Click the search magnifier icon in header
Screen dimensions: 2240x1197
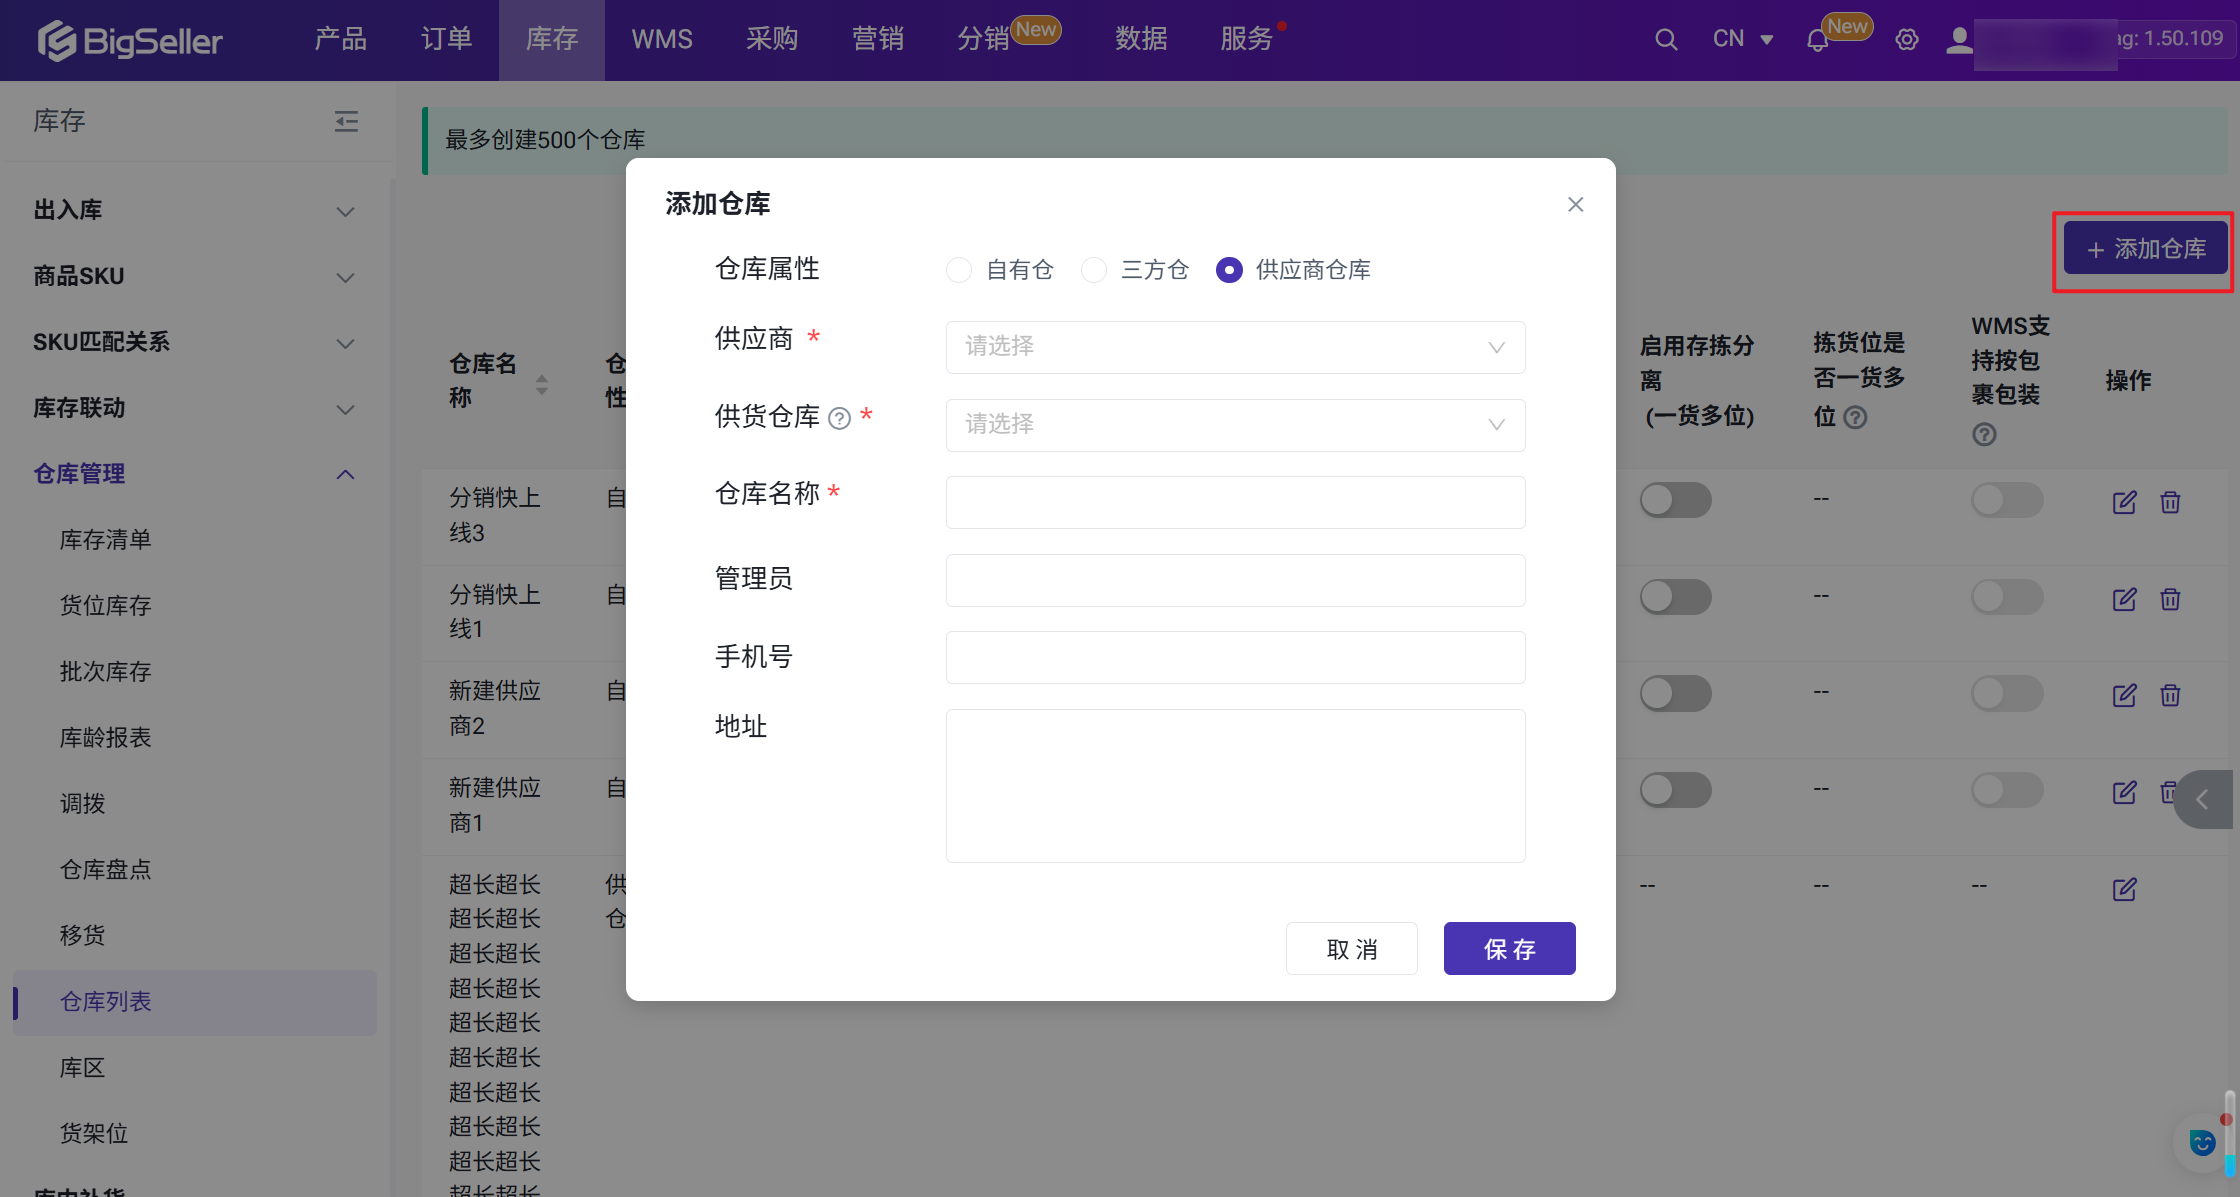pyautogui.click(x=1665, y=40)
